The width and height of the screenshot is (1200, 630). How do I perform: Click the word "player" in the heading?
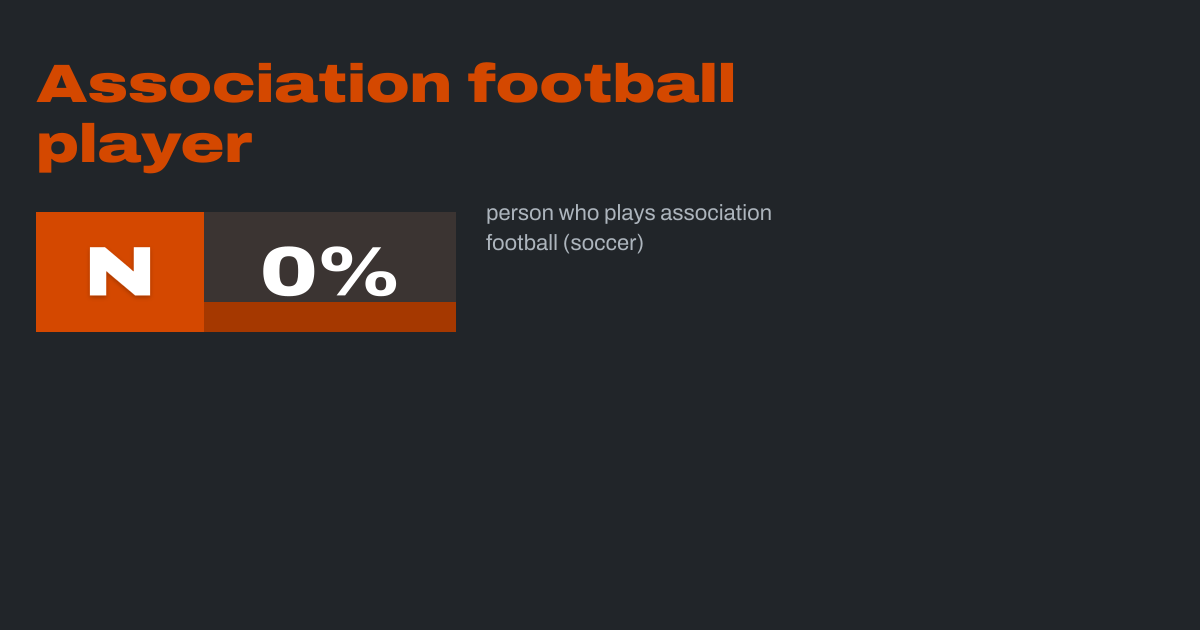pos(144,144)
